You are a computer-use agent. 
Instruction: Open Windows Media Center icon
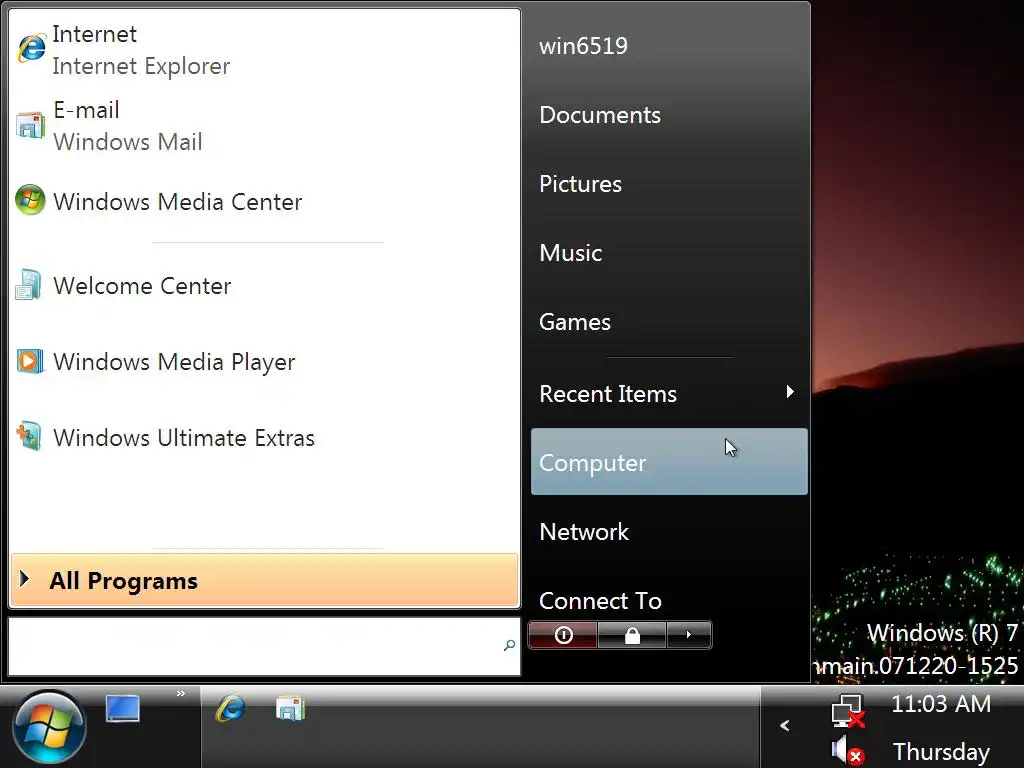[x=30, y=200]
